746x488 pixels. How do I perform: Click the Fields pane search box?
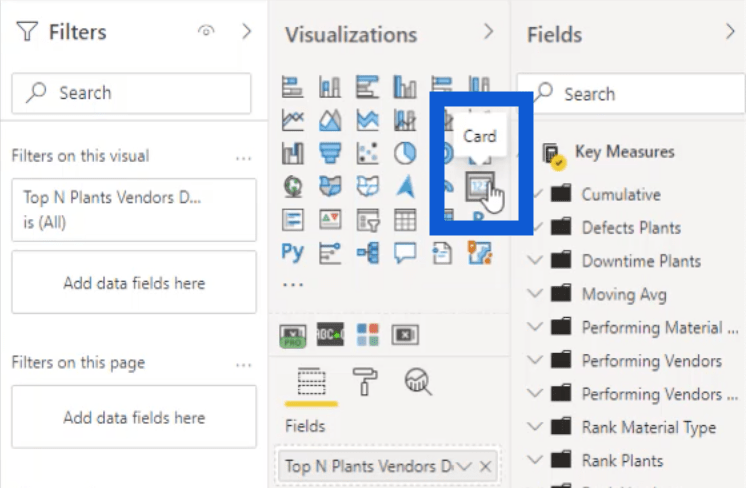(x=631, y=93)
